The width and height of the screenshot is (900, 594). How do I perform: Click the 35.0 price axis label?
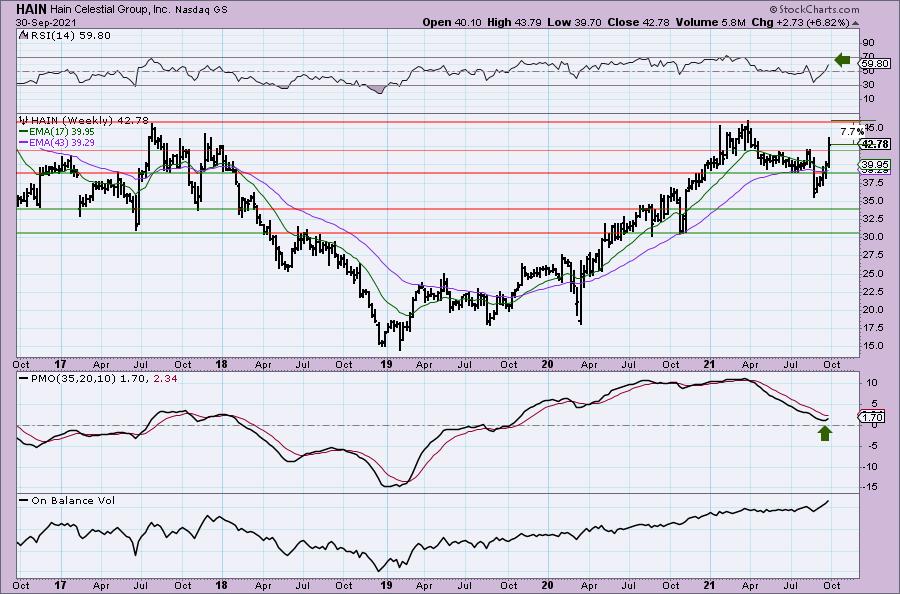[x=873, y=201]
